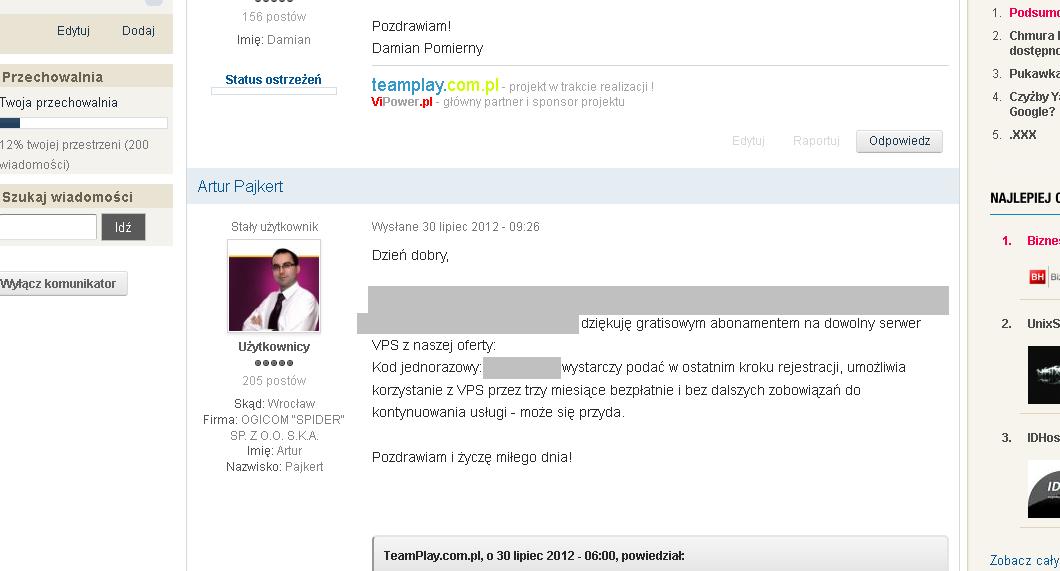
Task: Open the UnixStorm hosting thumbnail
Action: point(1044,375)
